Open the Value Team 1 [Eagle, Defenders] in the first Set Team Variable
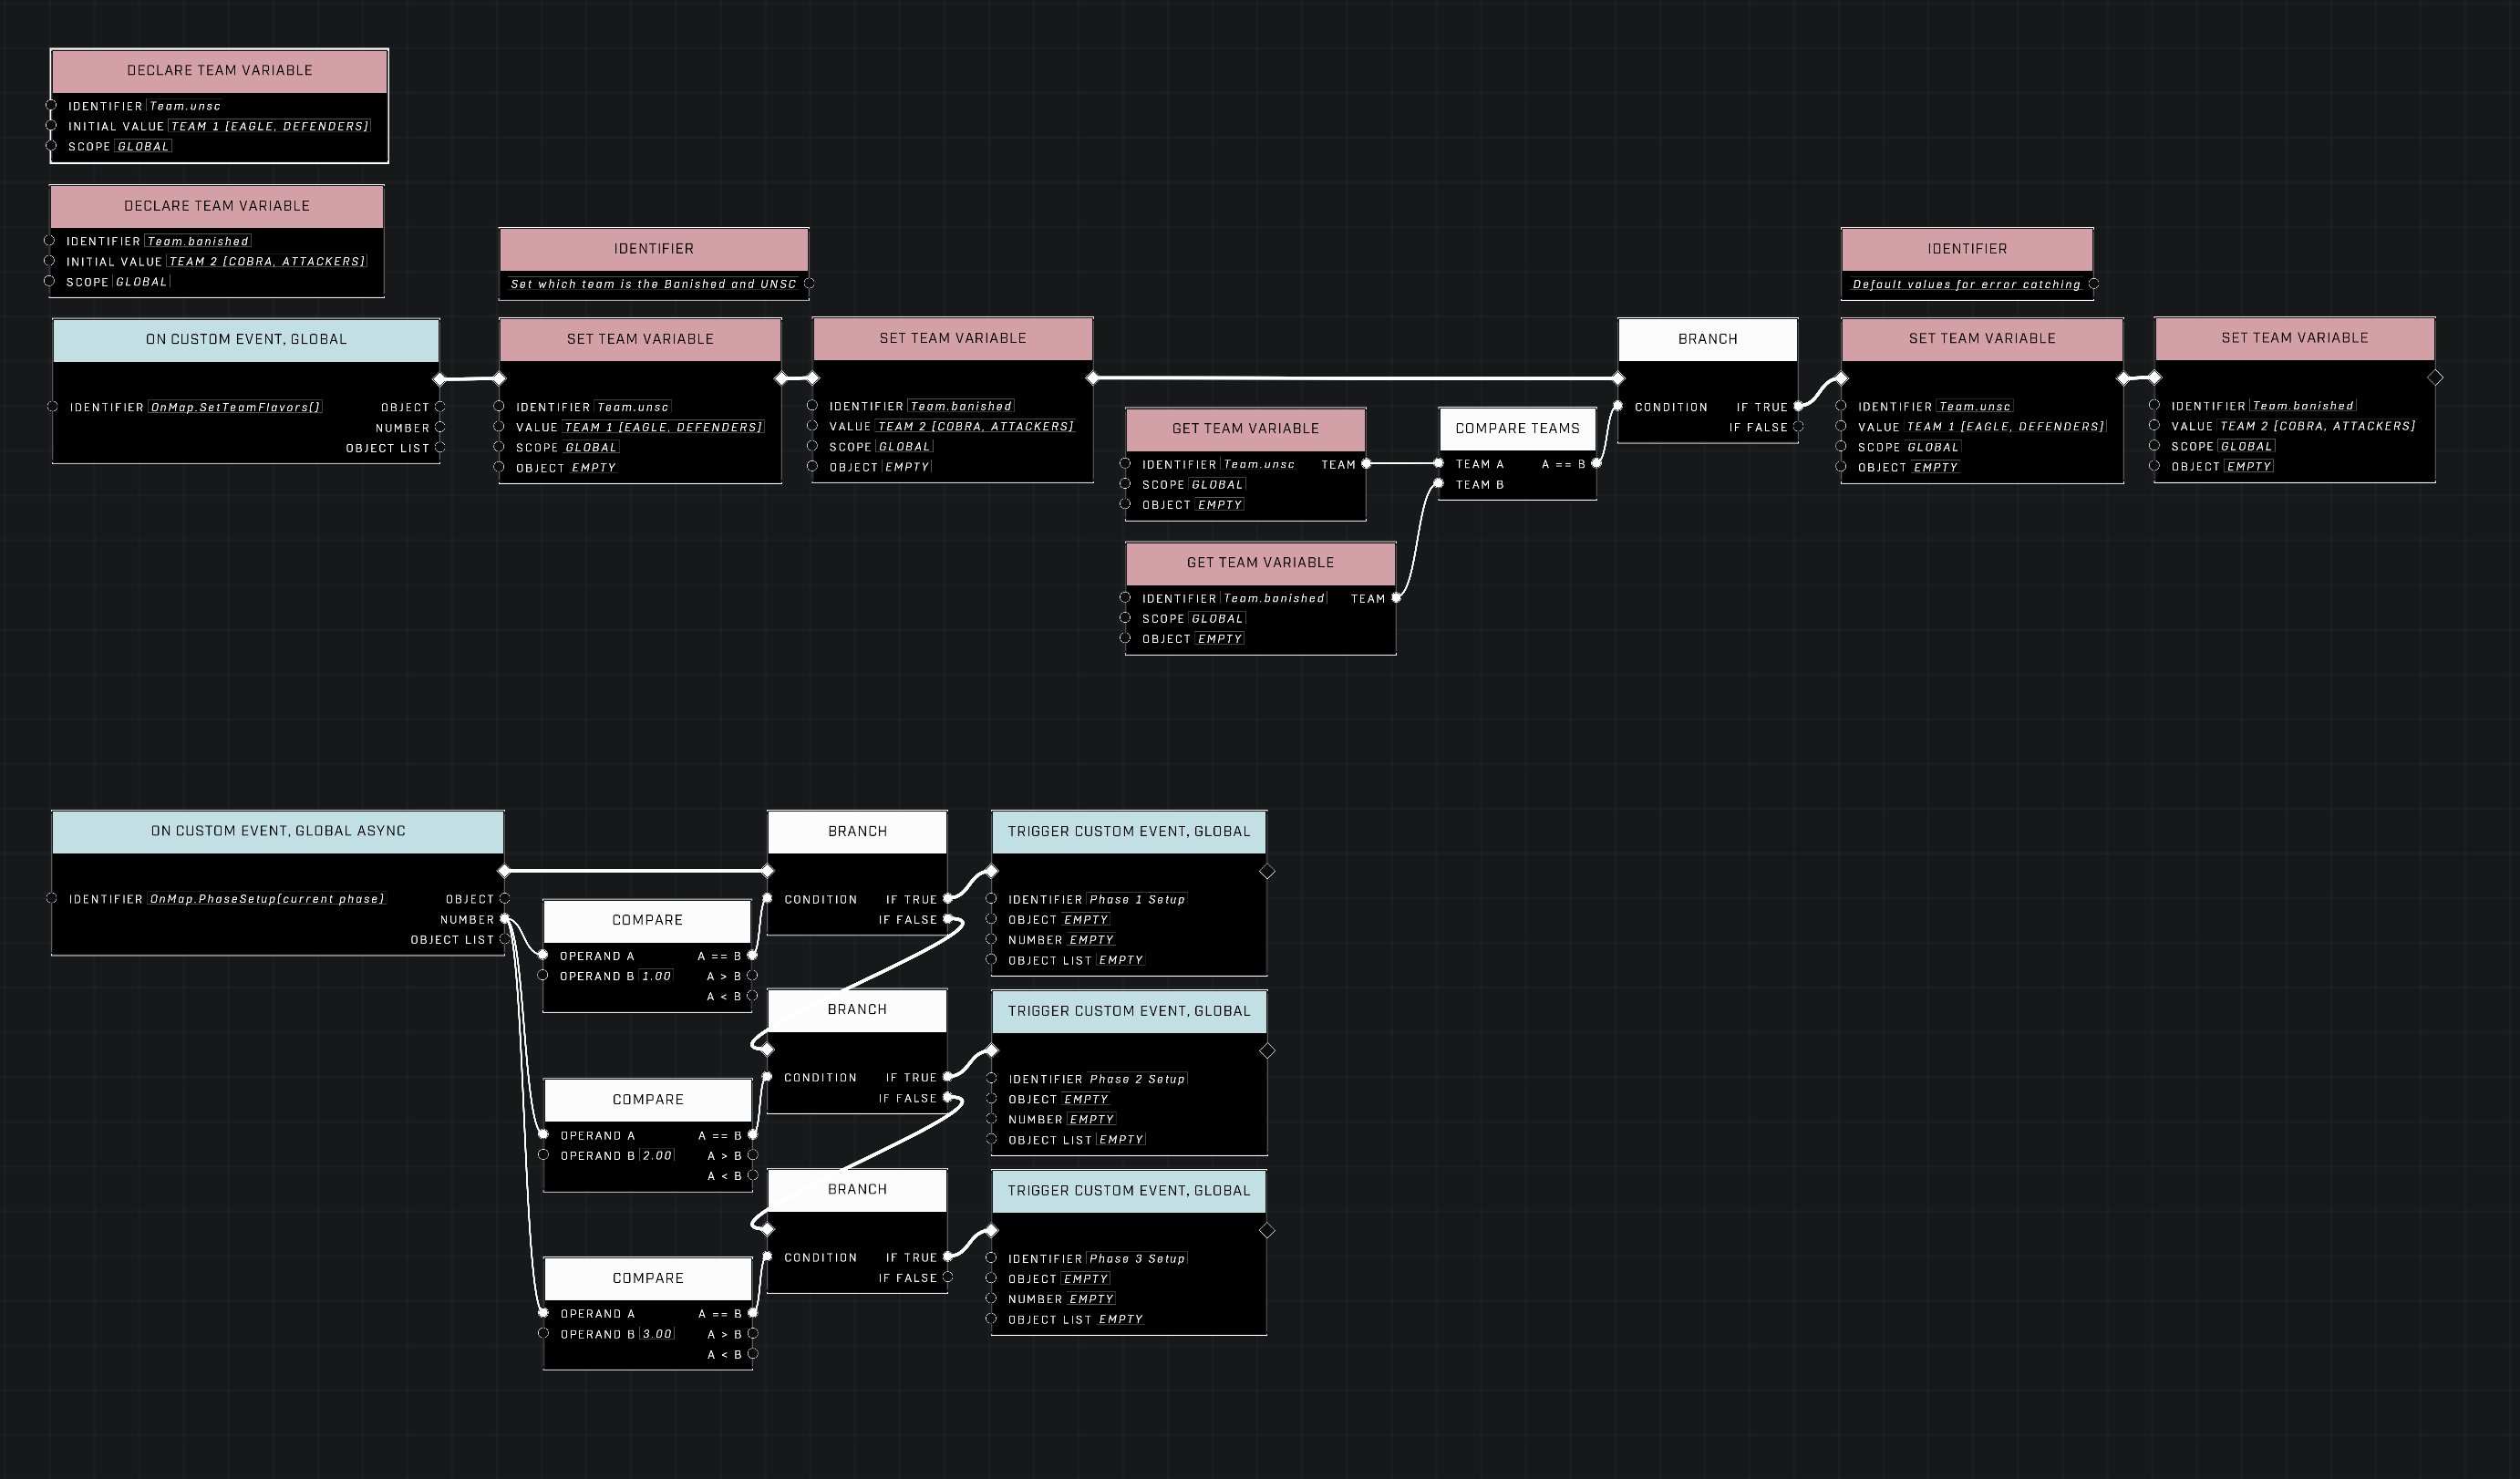 (x=663, y=428)
